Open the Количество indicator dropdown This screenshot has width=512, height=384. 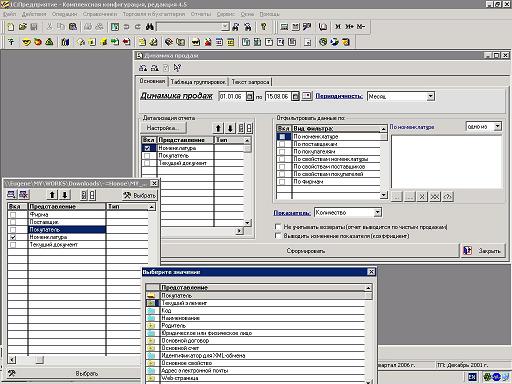pos(377,212)
